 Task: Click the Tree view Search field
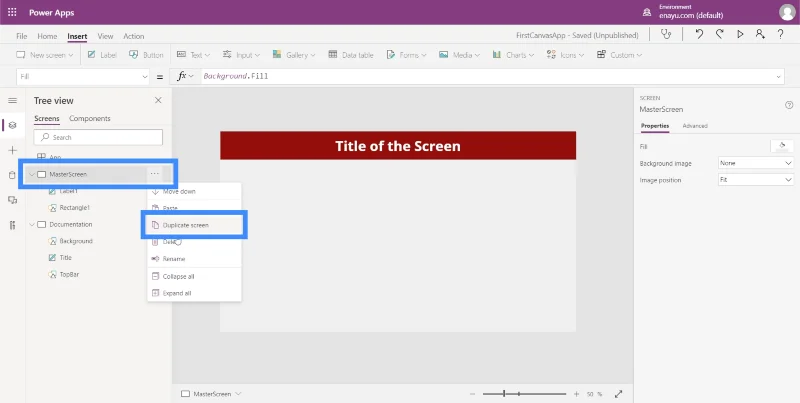coord(98,137)
